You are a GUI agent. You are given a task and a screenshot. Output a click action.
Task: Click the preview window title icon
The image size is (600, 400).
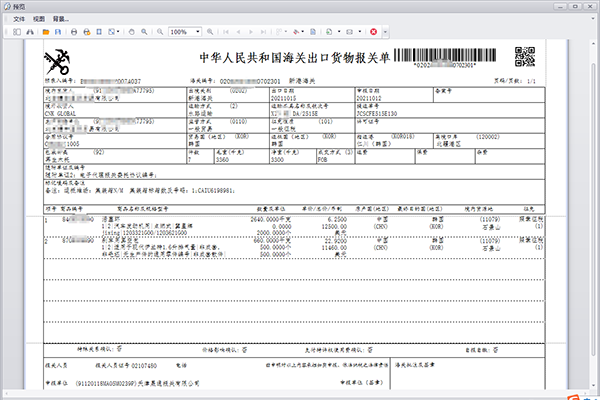coord(7,7)
